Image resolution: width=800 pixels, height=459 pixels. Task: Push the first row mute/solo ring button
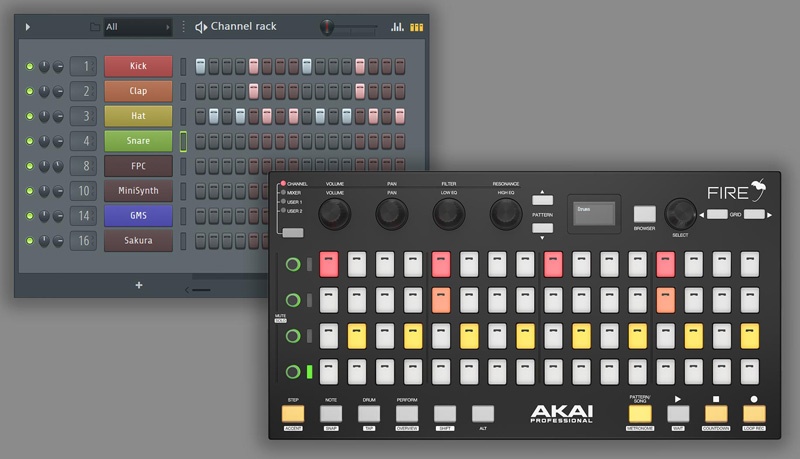tap(293, 264)
